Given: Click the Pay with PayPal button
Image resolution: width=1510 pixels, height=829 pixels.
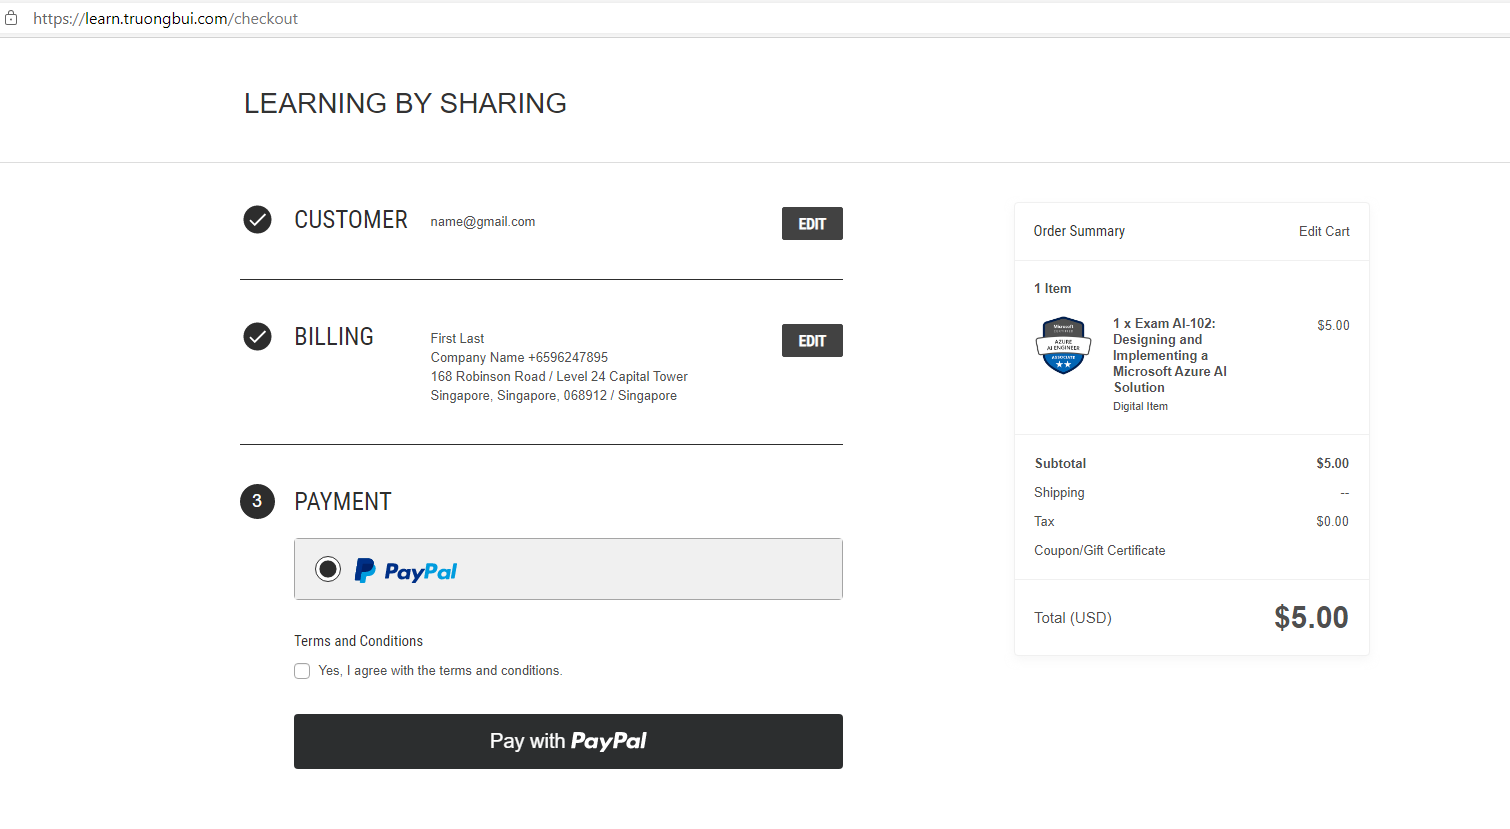Looking at the screenshot, I should point(568,741).
